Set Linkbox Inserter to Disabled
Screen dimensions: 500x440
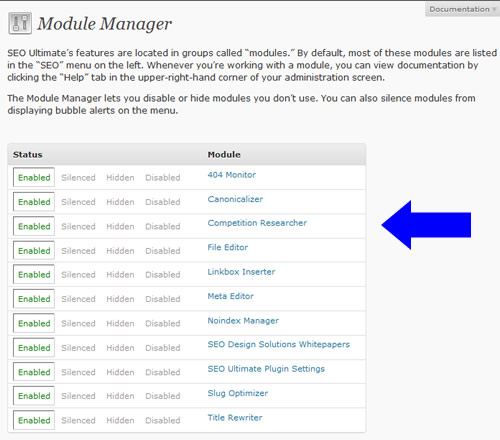pyautogui.click(x=163, y=275)
